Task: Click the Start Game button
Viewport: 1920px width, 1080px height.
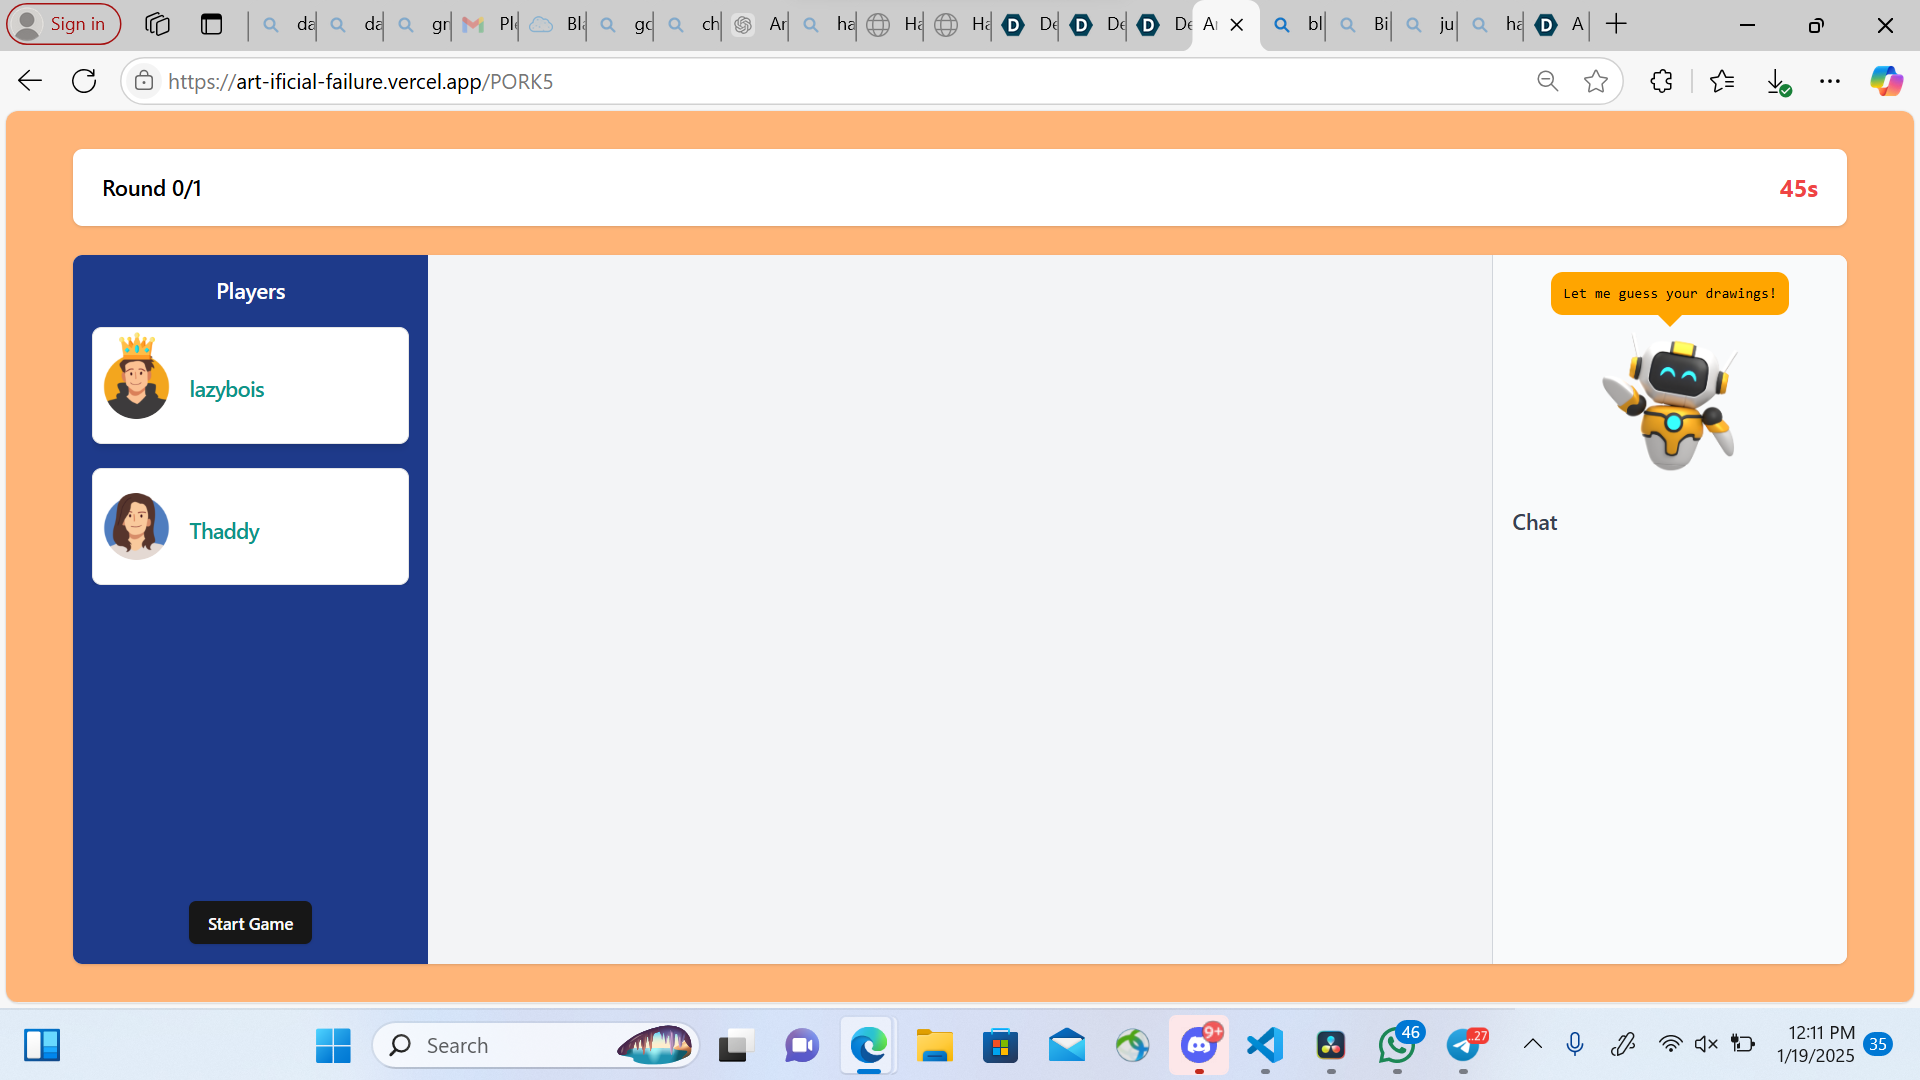Action: [x=250, y=923]
